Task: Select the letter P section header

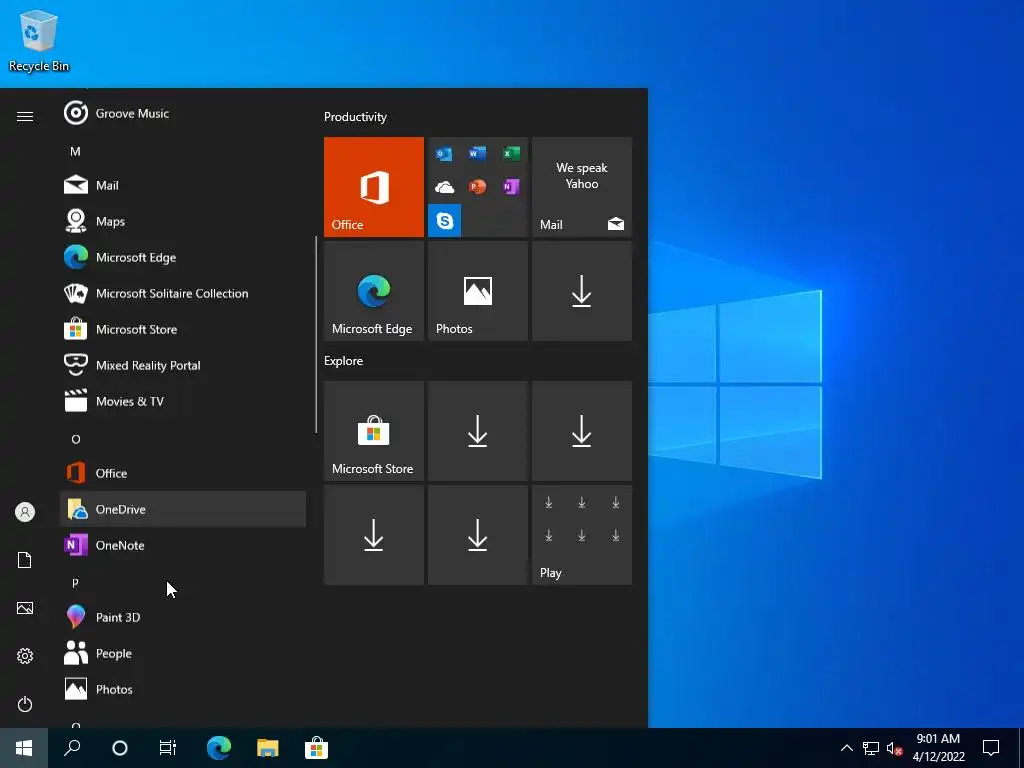Action: coord(75,583)
